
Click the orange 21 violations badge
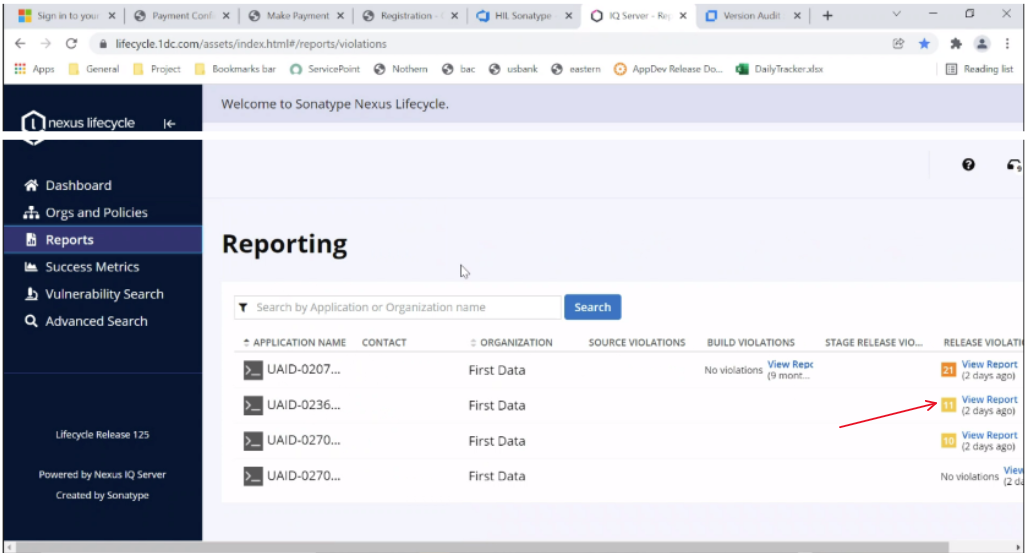click(x=948, y=370)
